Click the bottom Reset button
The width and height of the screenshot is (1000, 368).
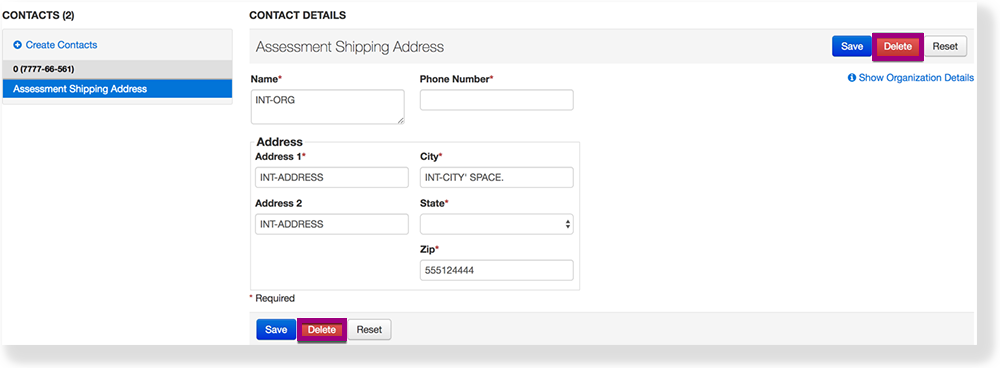pos(369,330)
